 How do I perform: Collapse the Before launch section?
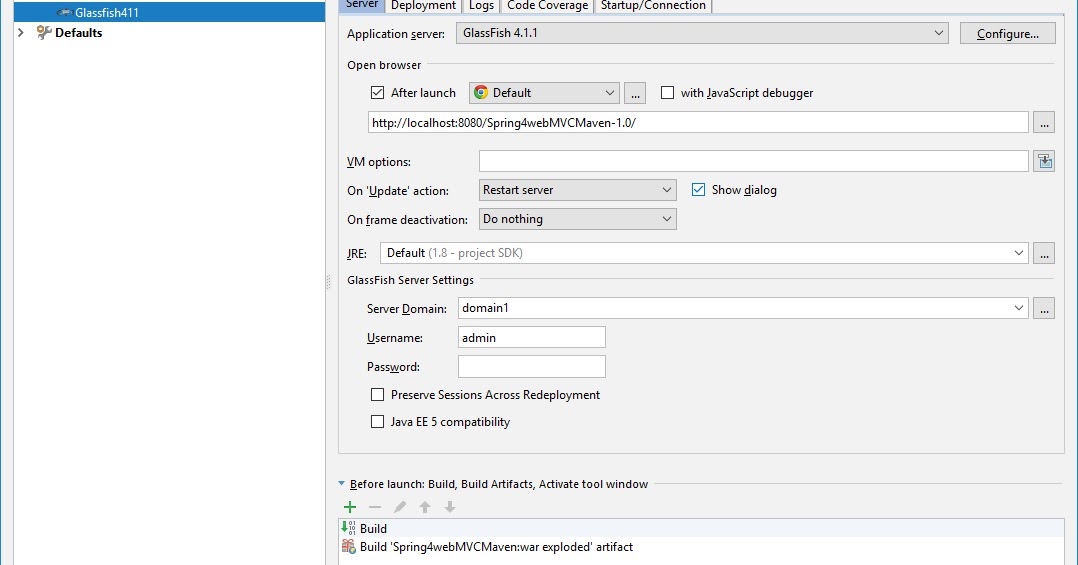(x=342, y=484)
